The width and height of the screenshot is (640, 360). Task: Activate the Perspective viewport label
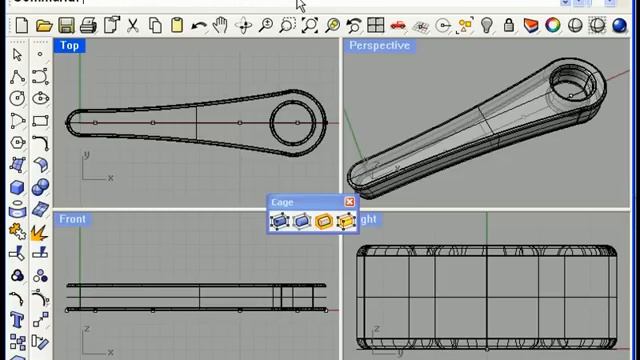click(x=380, y=45)
